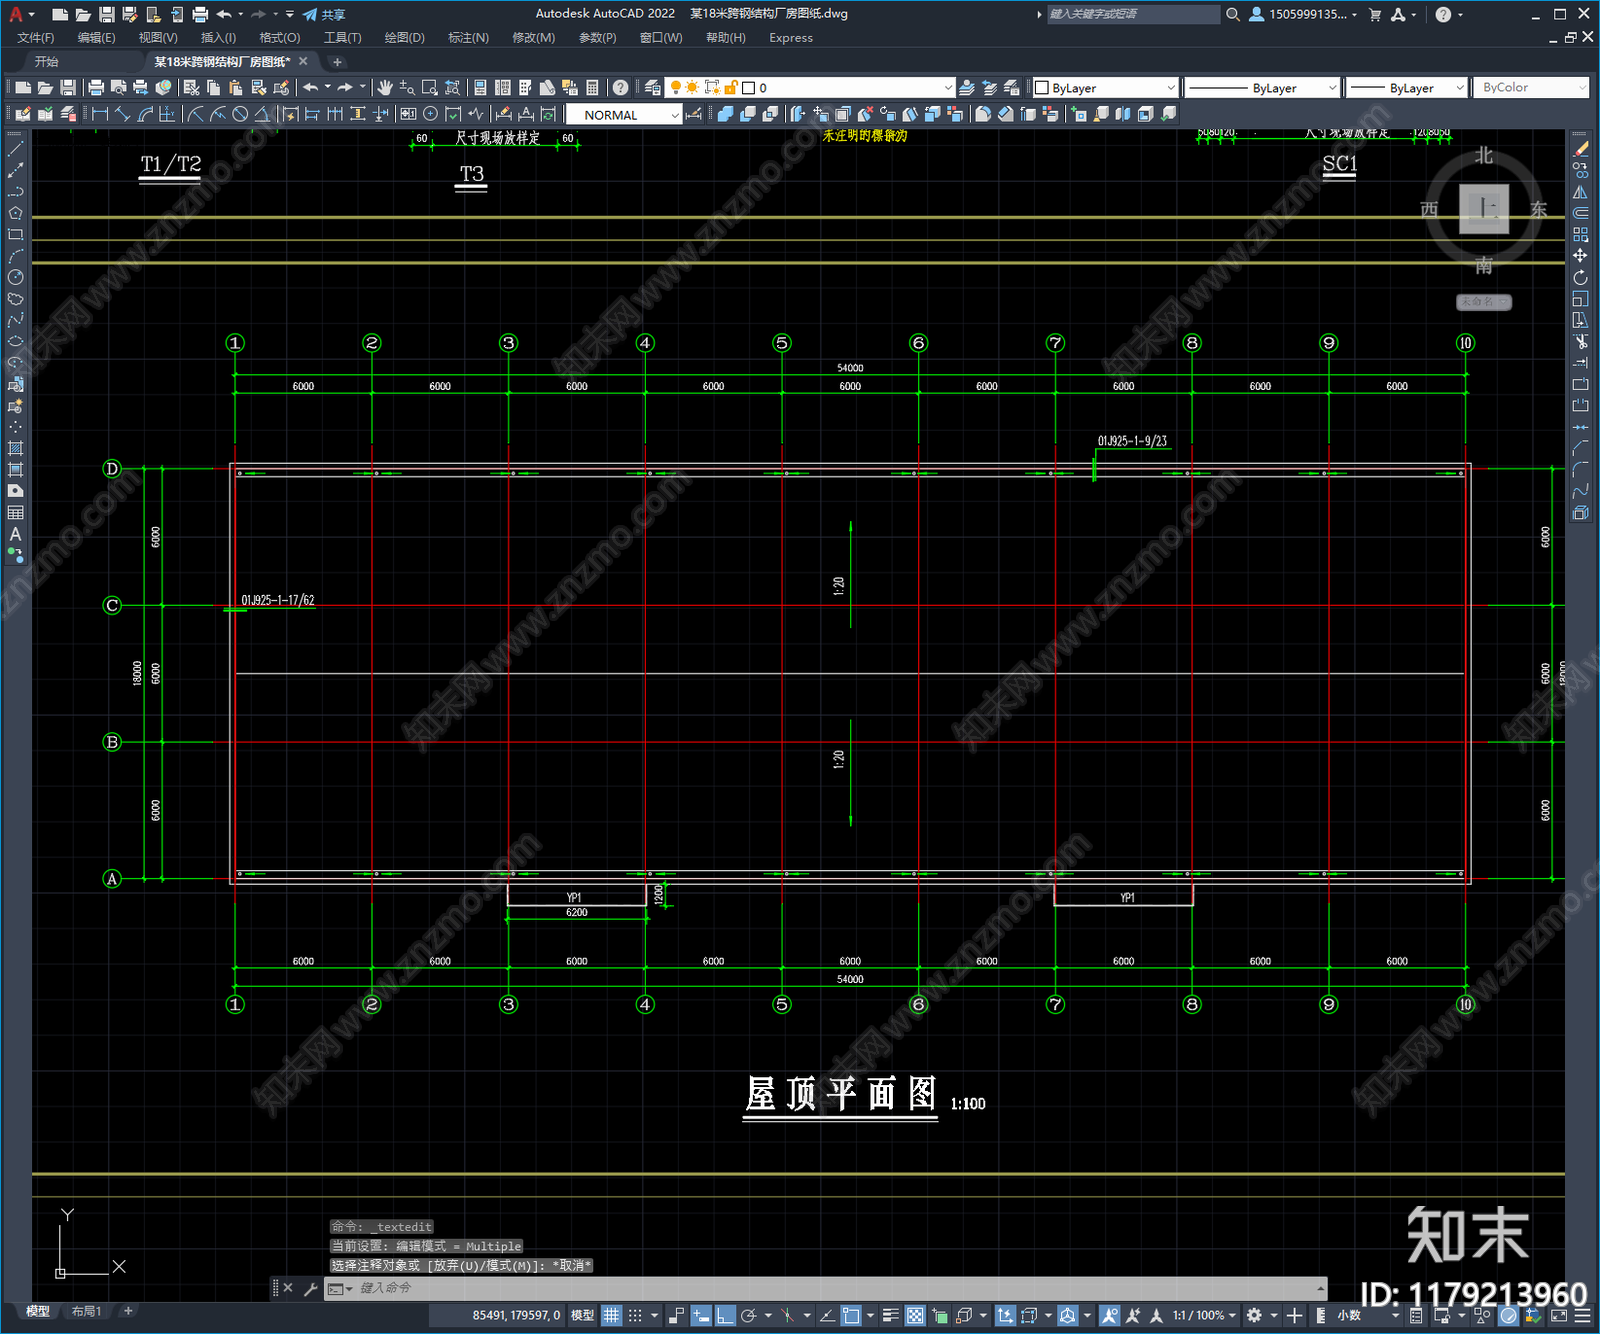This screenshot has height=1334, width=1600.
Task: Click the 共享 share button
Action: (324, 14)
